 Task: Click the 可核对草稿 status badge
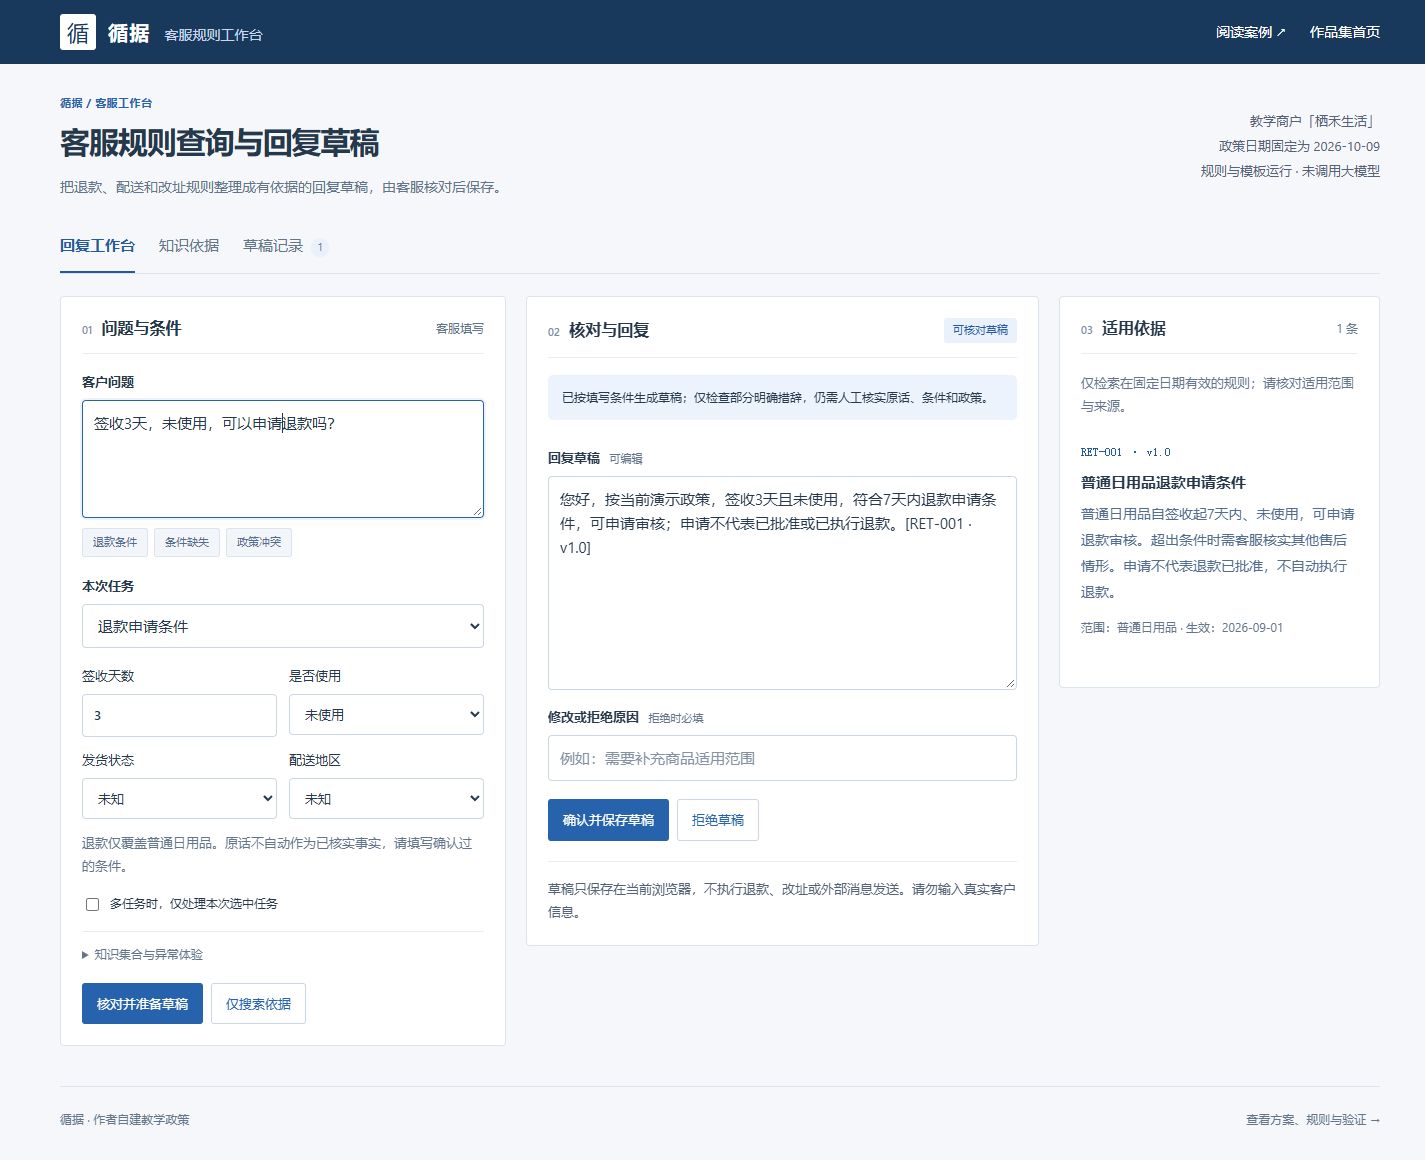[x=980, y=330]
